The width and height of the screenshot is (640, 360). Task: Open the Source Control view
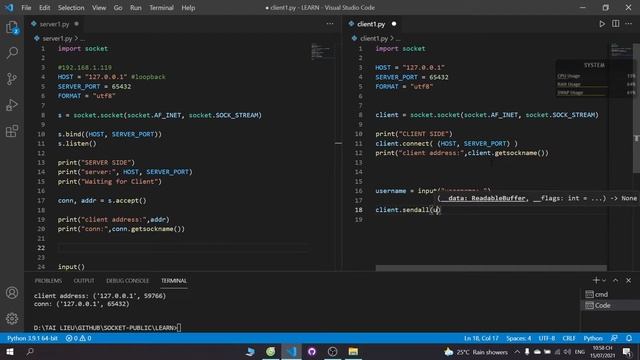pyautogui.click(x=12, y=79)
